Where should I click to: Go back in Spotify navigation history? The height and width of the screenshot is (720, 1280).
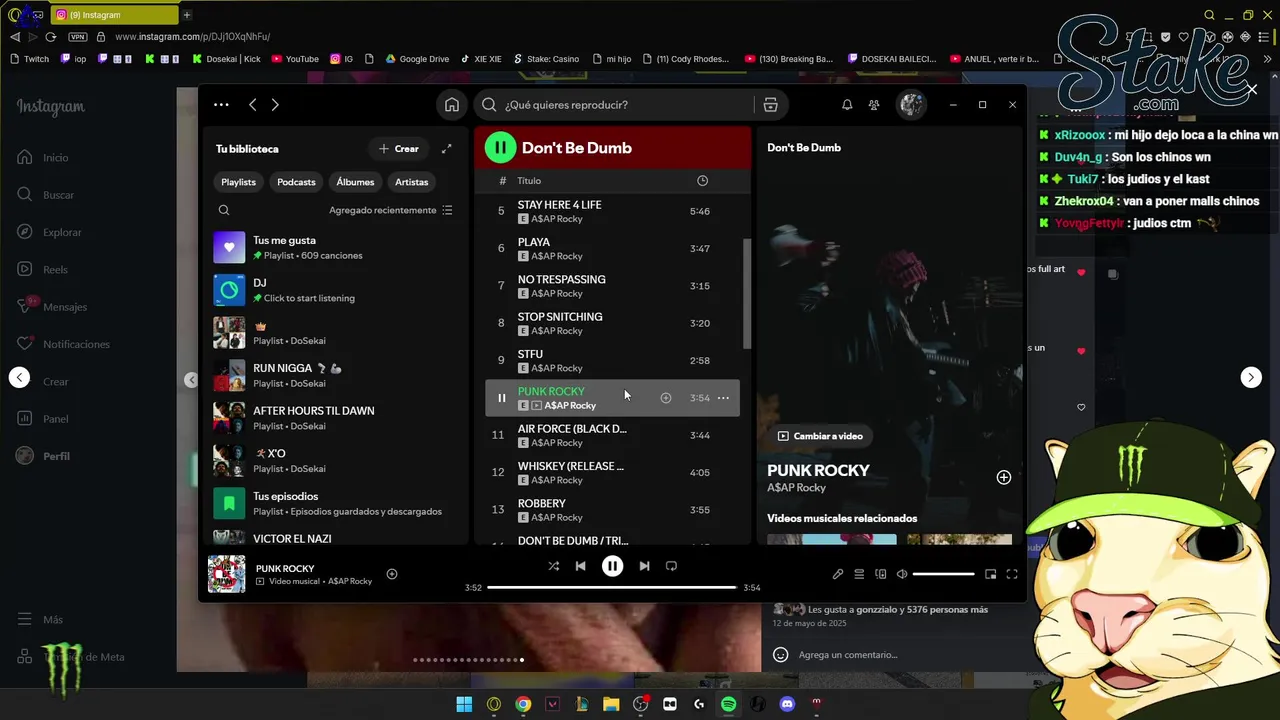coord(253,105)
